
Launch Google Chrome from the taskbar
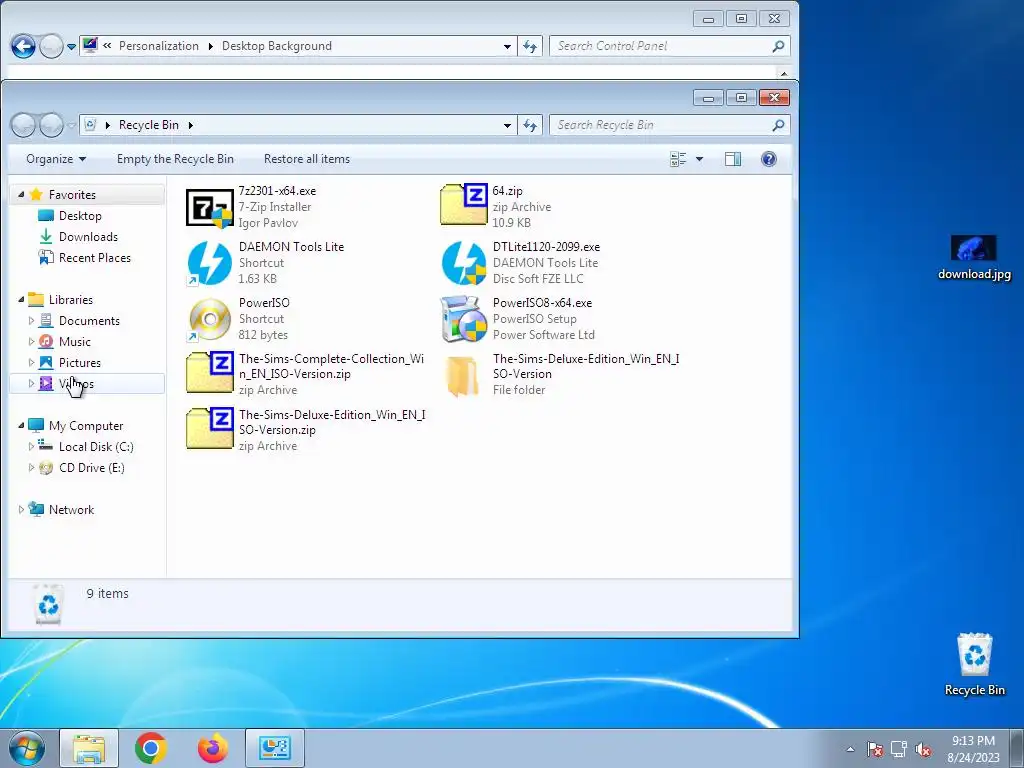(151, 748)
